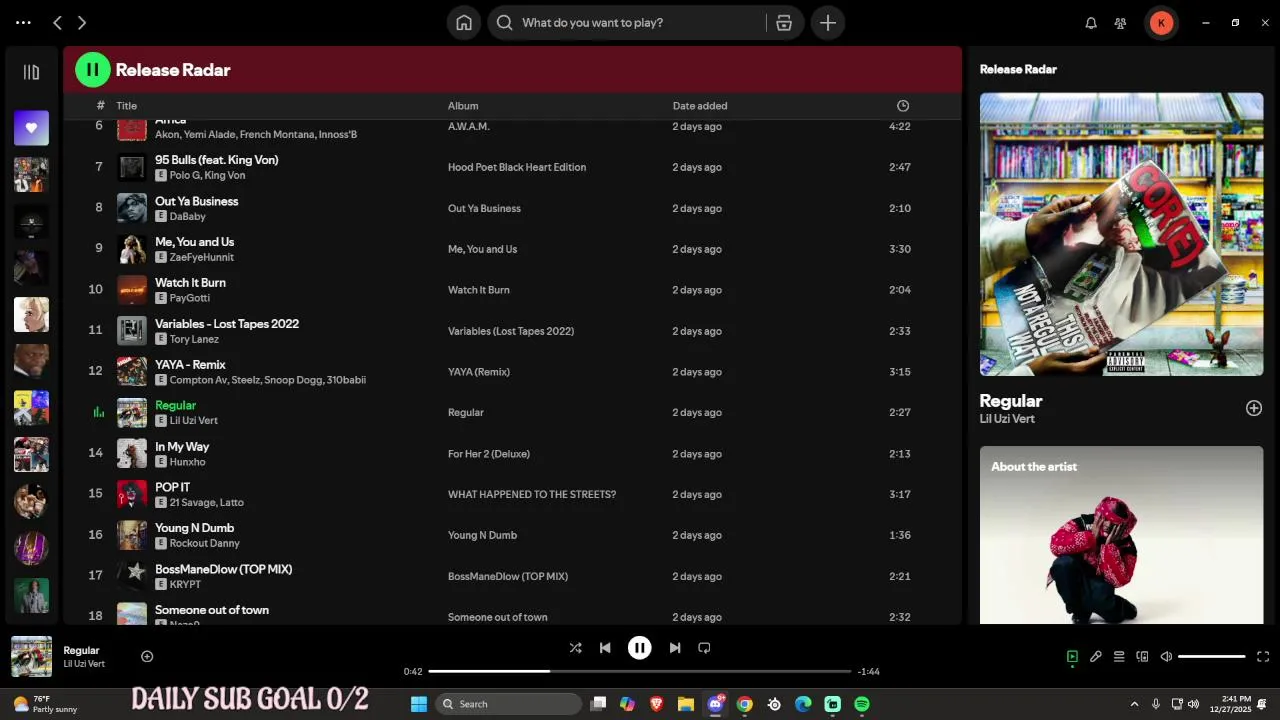The image size is (1280, 720).
Task: Select the track In My Way
Action: click(182, 447)
